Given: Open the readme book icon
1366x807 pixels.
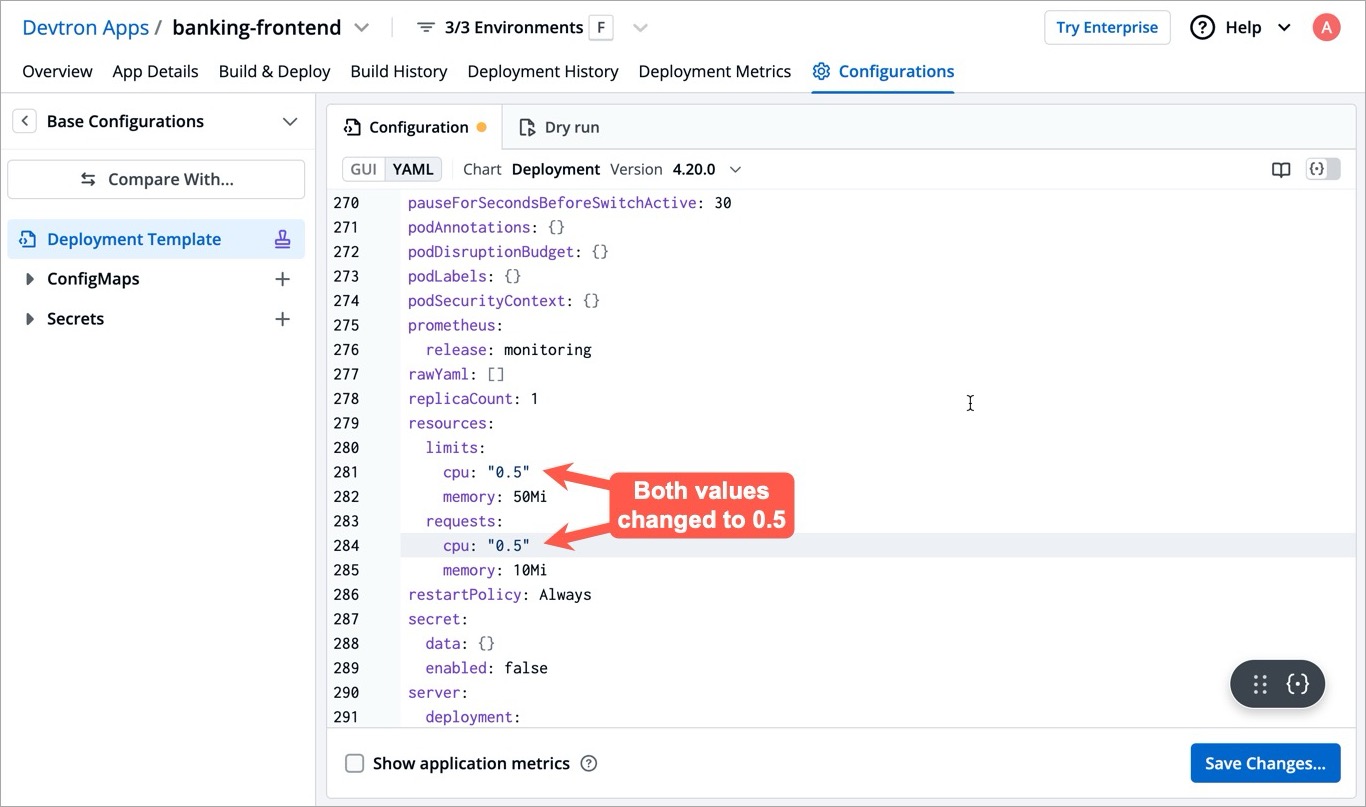Looking at the screenshot, I should [1281, 170].
